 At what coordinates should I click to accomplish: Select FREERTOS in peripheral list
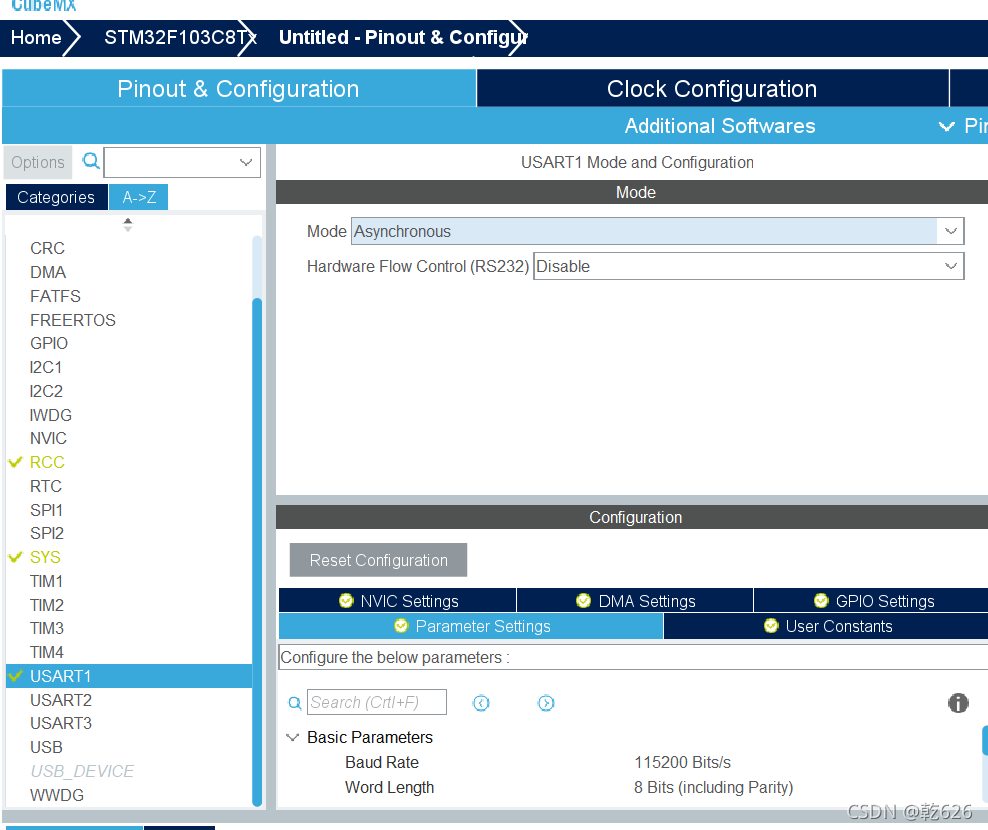(x=73, y=320)
